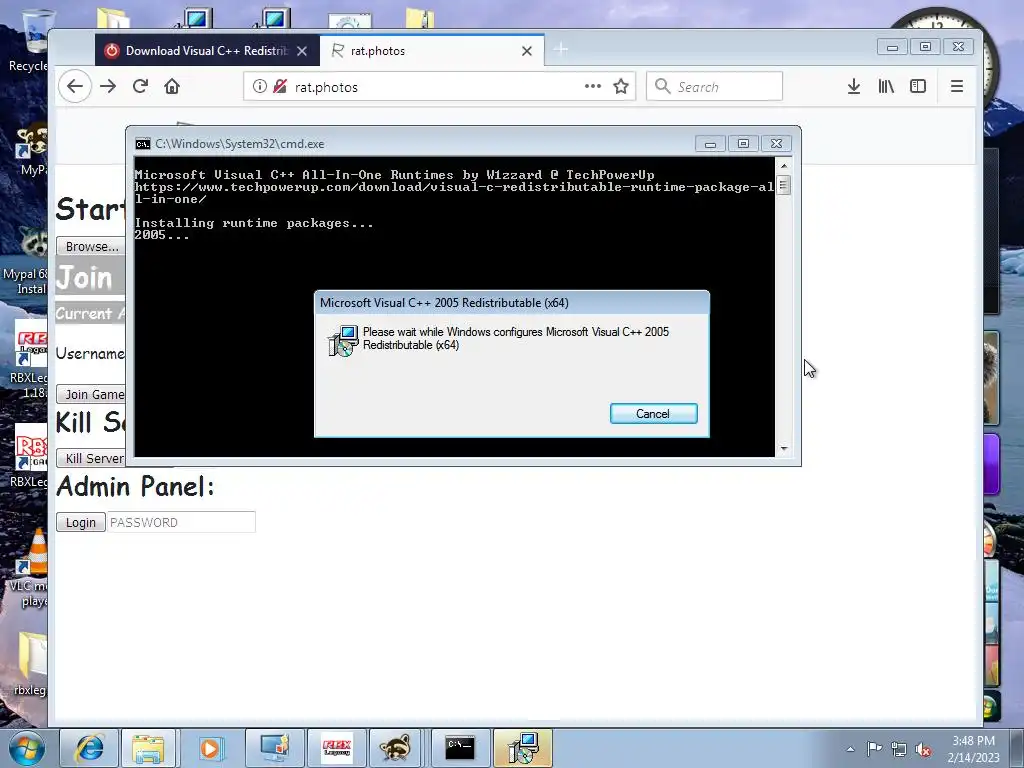Viewport: 1024px width, 768px height.
Task: Focus the PASSWORD input field
Action: [181, 522]
